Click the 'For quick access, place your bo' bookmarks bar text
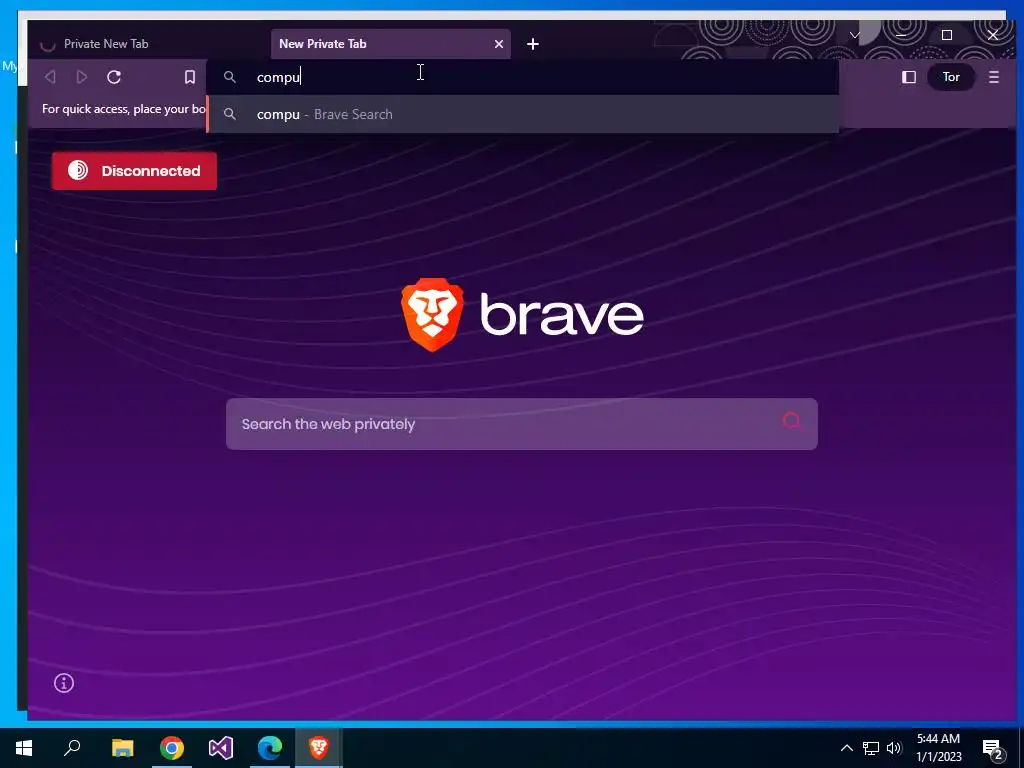The image size is (1024, 768). click(123, 109)
